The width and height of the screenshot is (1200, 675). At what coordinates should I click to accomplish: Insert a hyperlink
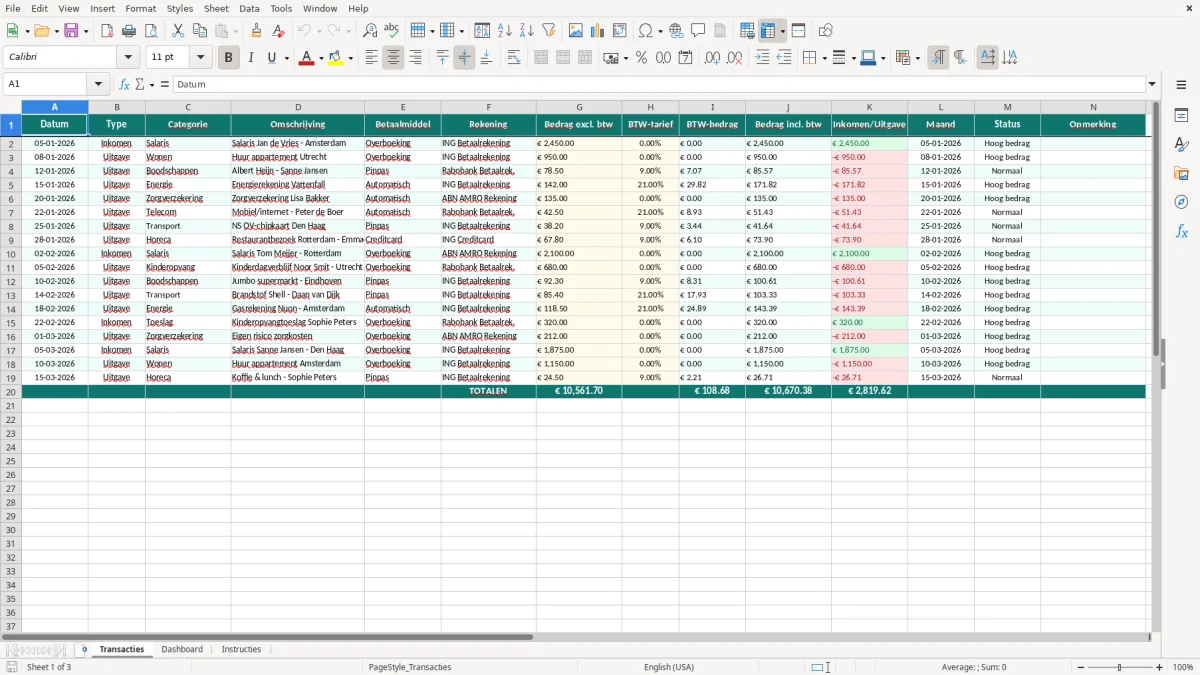[676, 31]
